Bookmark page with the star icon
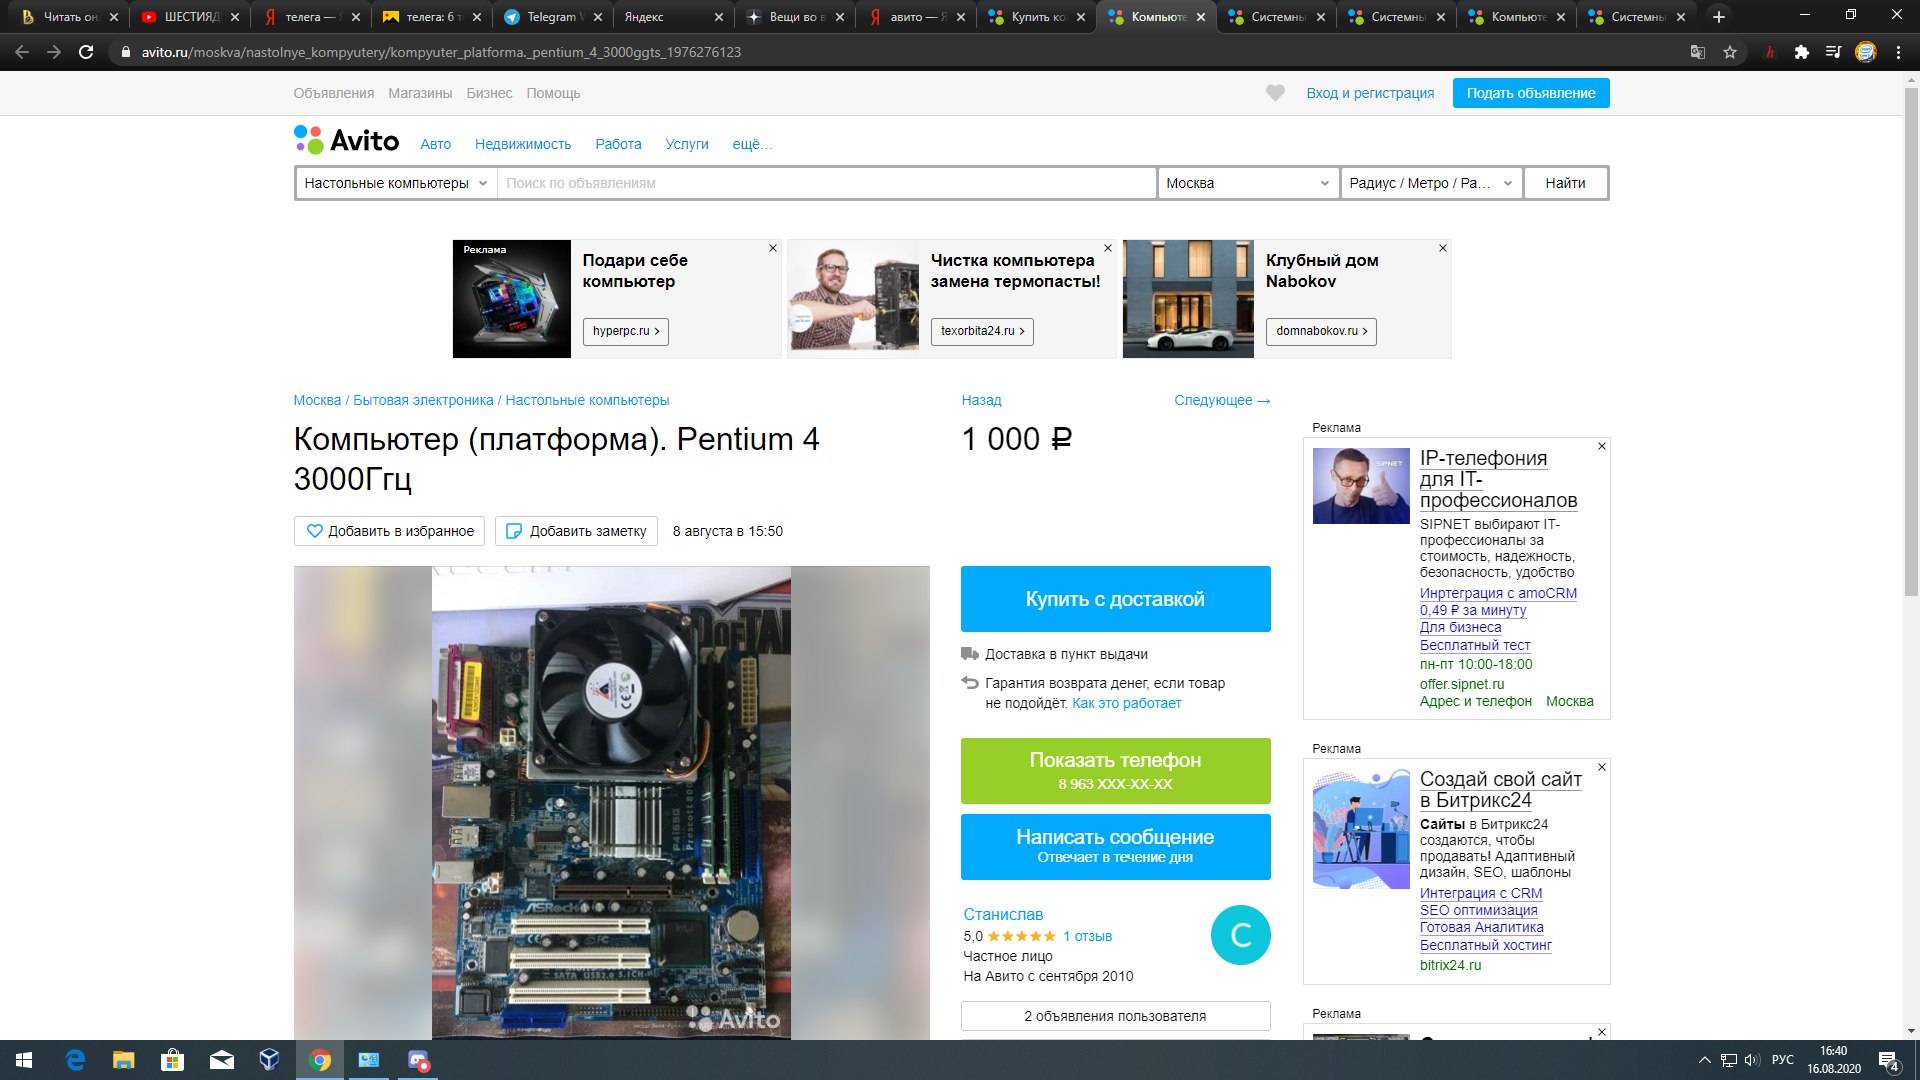1920x1080 pixels. (x=1730, y=52)
